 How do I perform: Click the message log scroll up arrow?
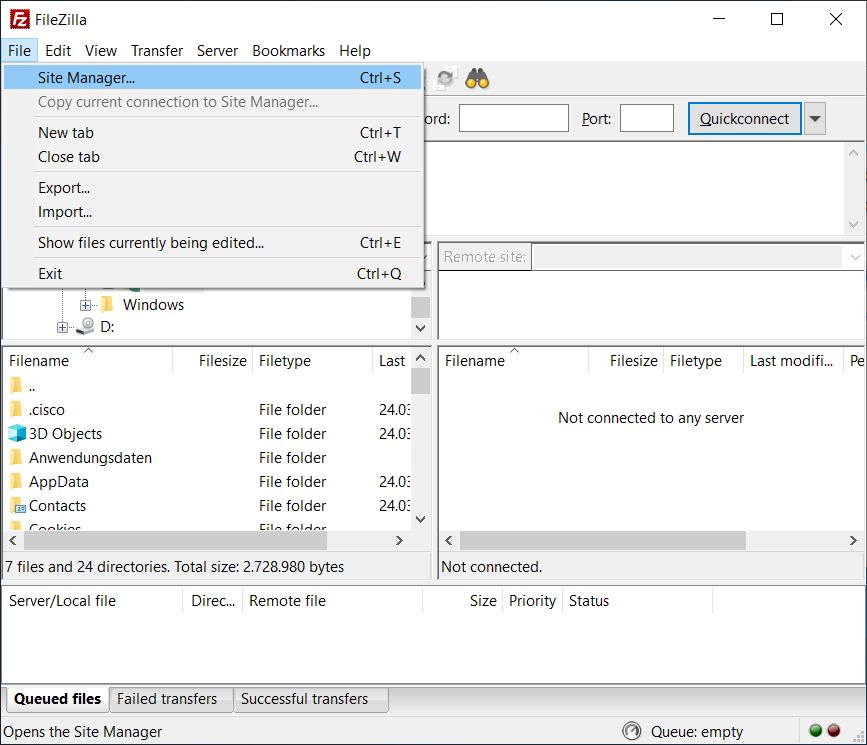(853, 153)
